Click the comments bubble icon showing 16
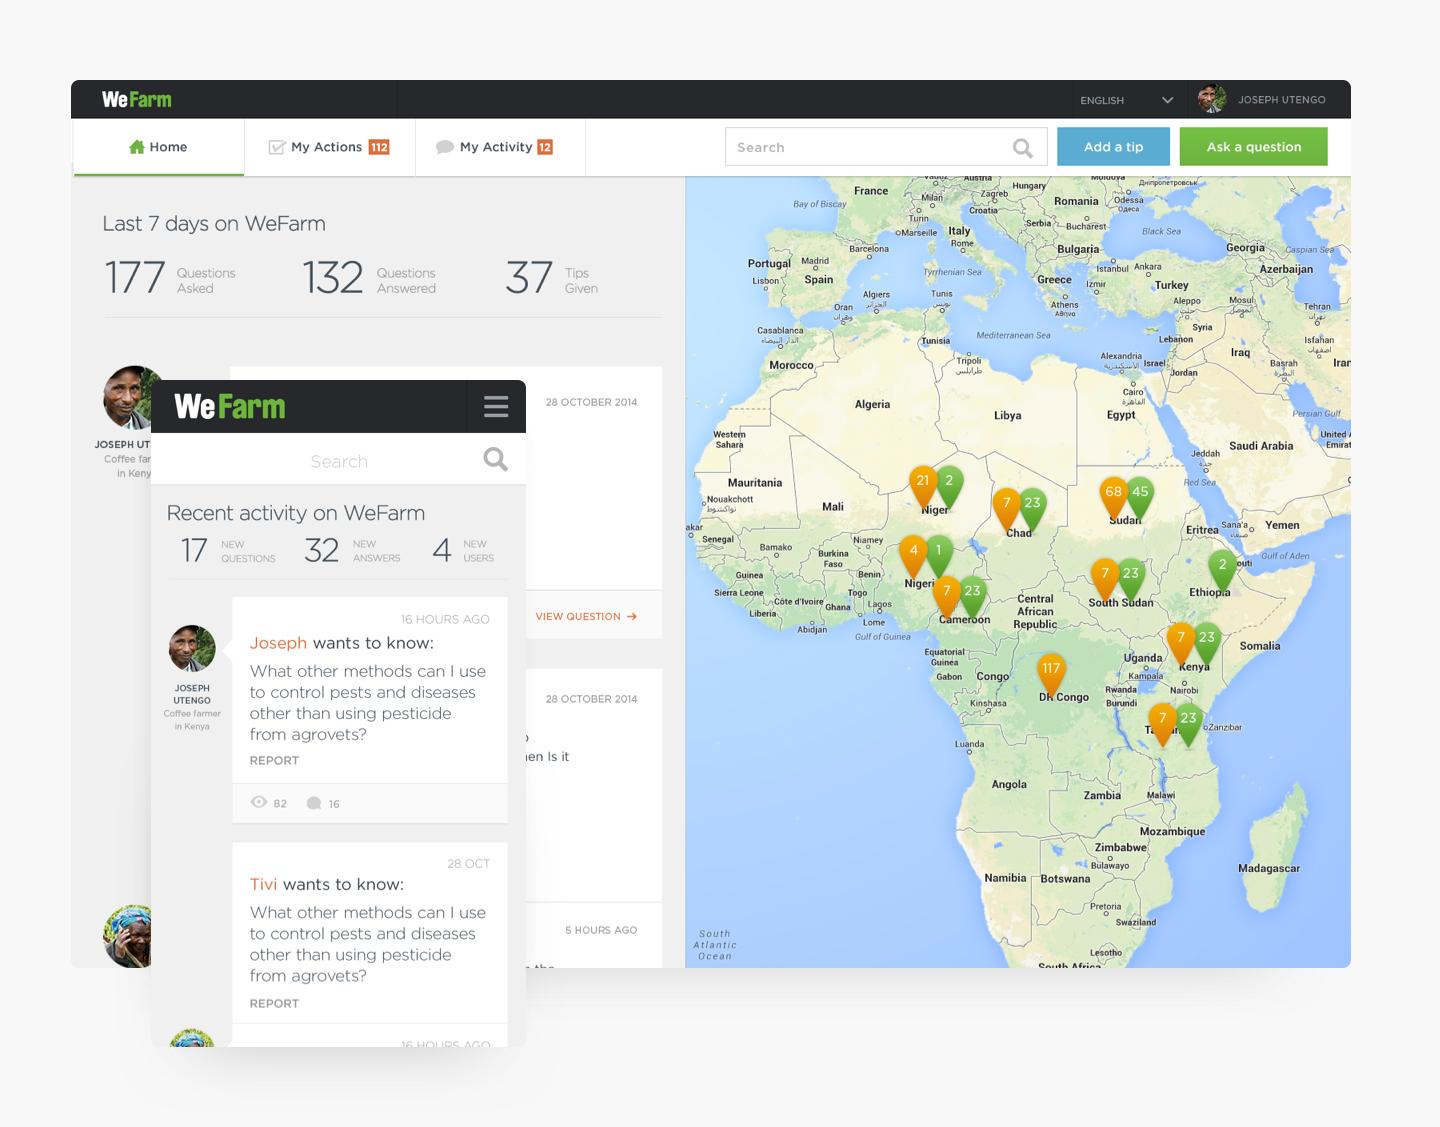Image resolution: width=1440 pixels, height=1127 pixels. (x=314, y=803)
